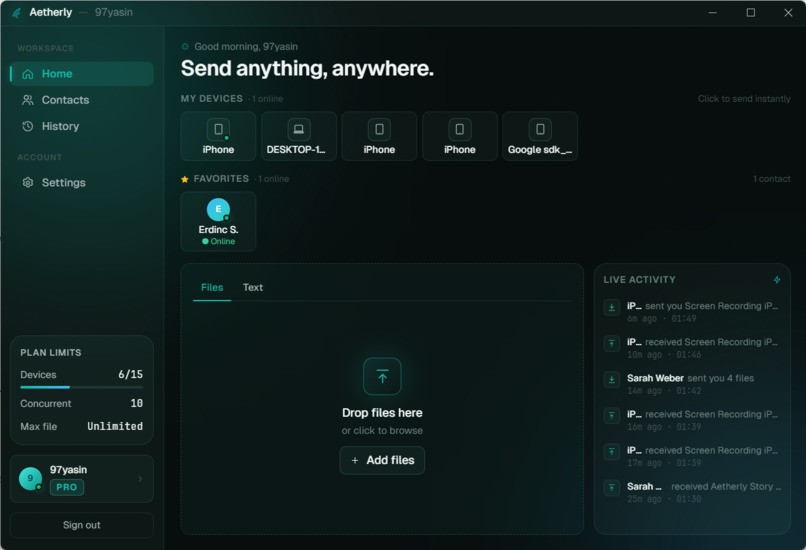
Task: Click the PLAN LIMITS heading
Action: (x=51, y=353)
